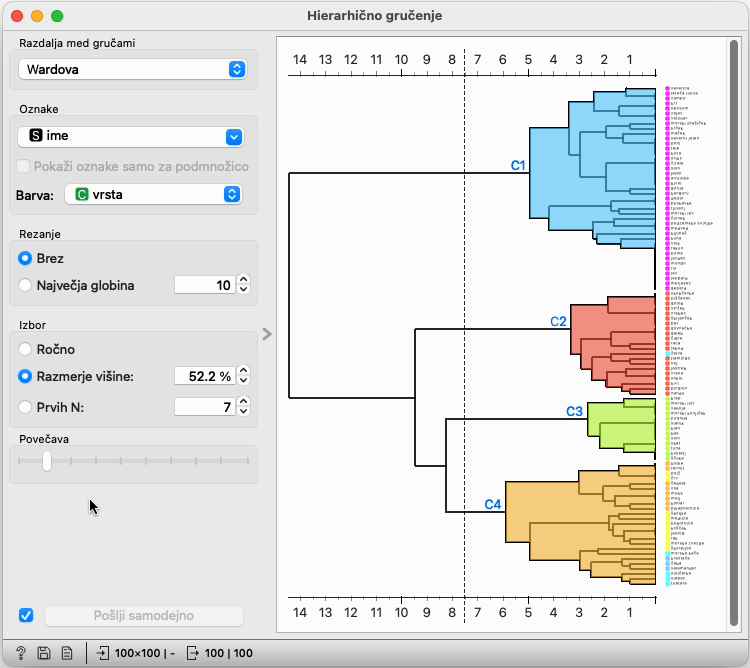750x668 pixels.
Task: Click the Povečava zoom slider handle
Action: click(x=46, y=461)
